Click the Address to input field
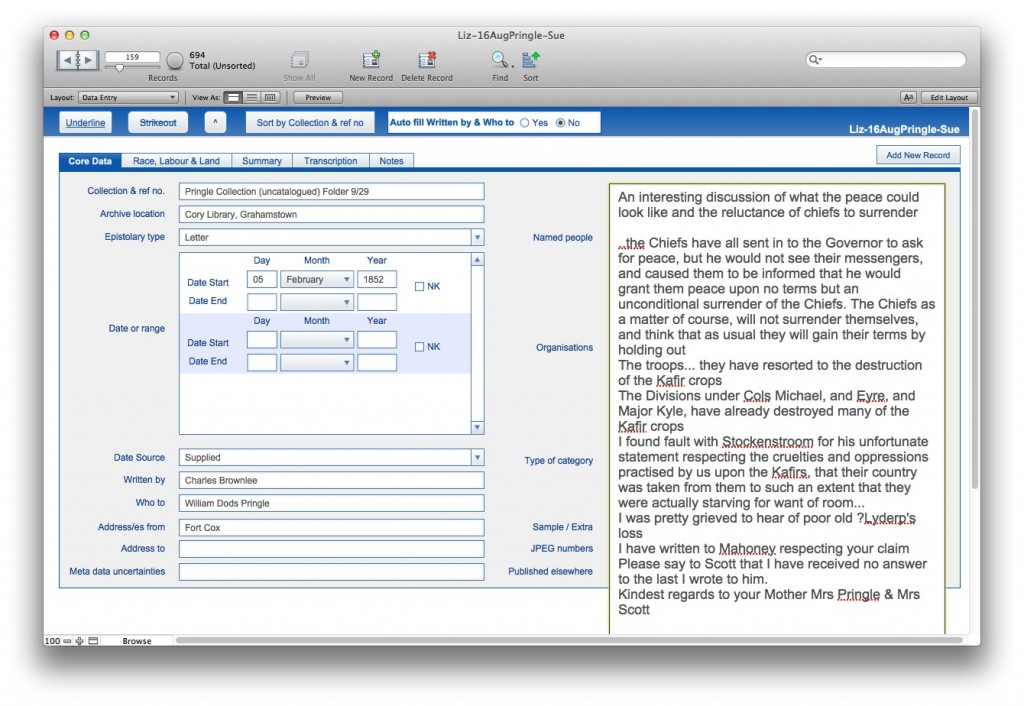Viewport: 1024px width, 706px height. tap(331, 549)
